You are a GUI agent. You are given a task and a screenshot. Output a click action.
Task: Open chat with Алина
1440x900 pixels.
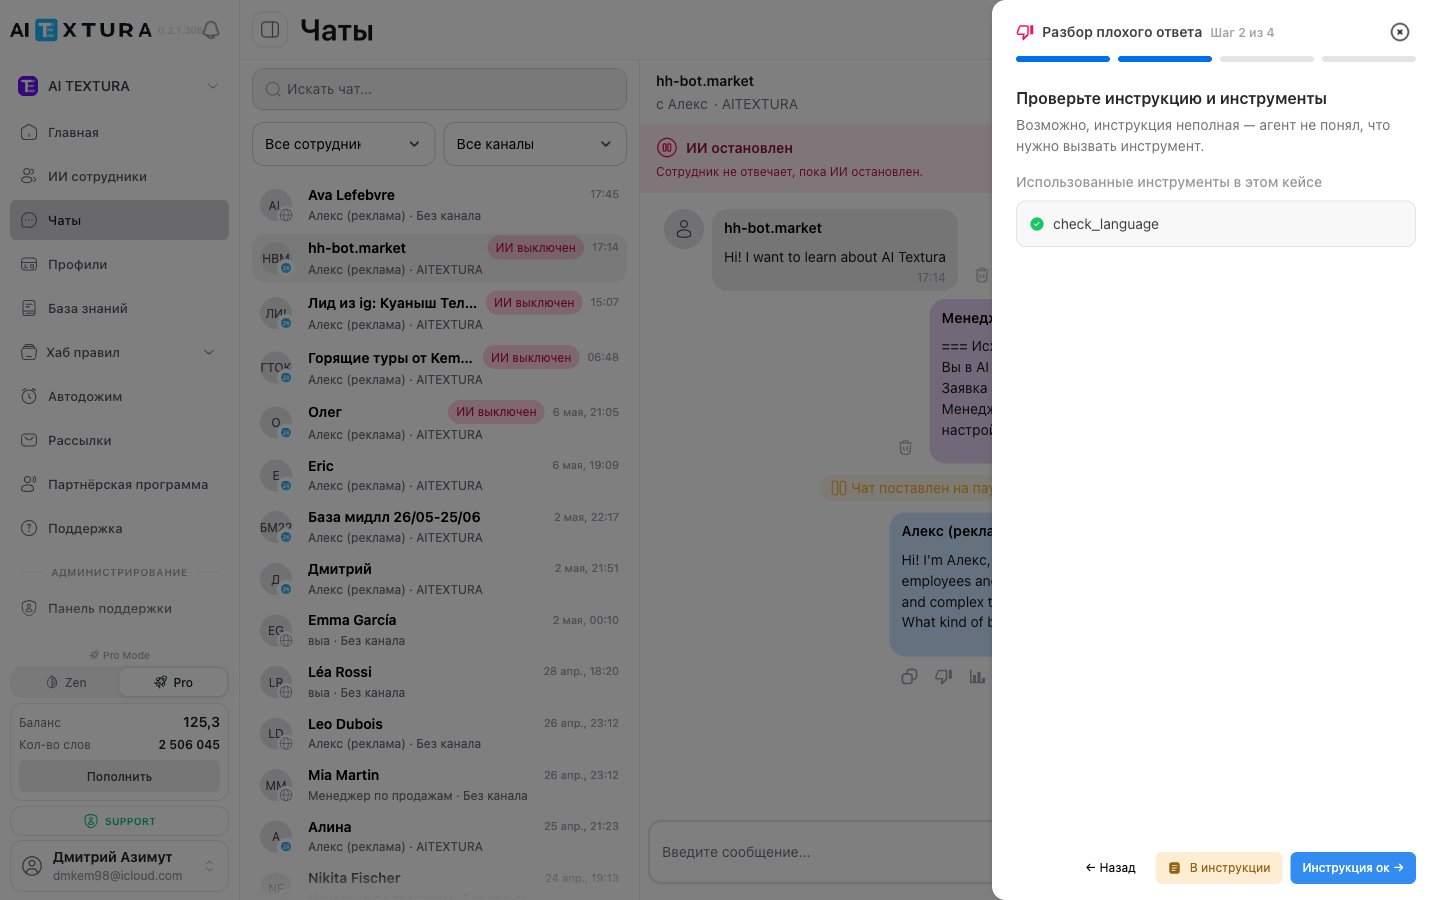click(439, 837)
